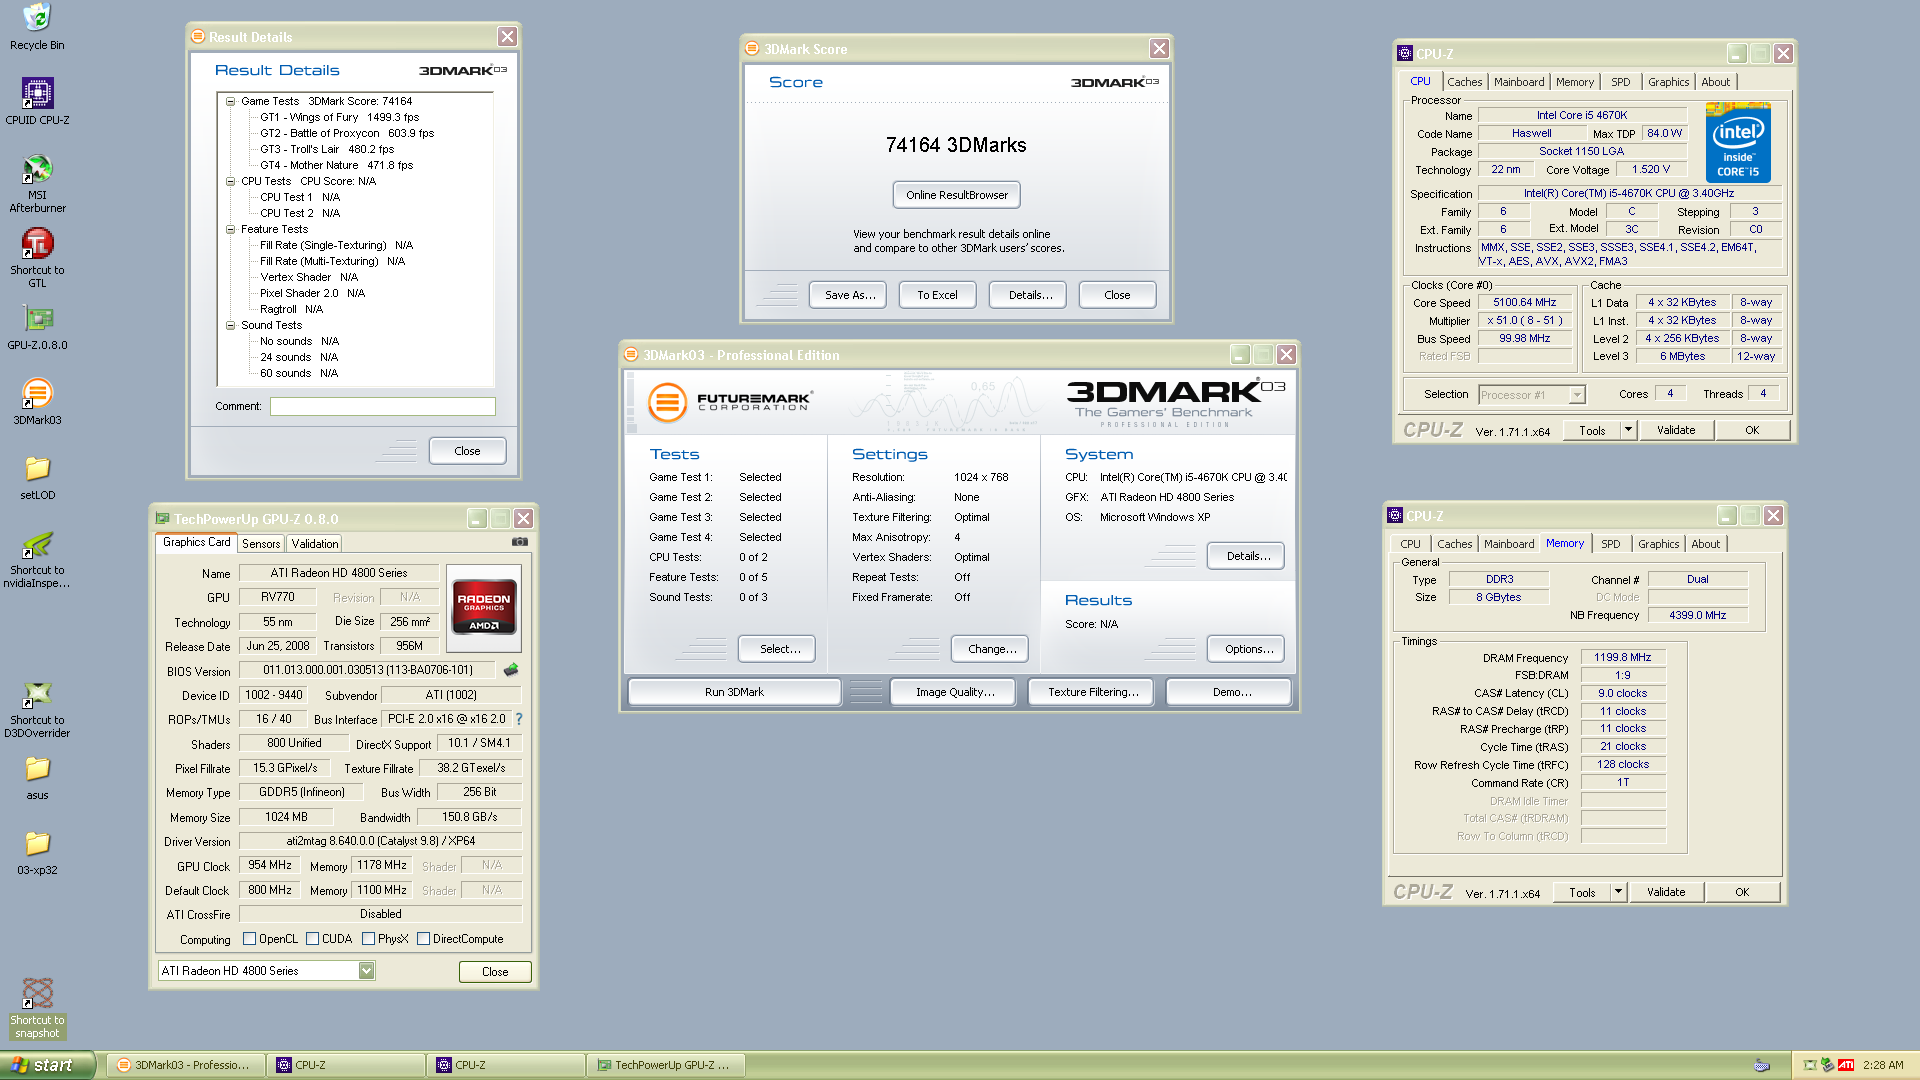Image resolution: width=1920 pixels, height=1080 pixels.
Task: Click Options button under Results
Action: [x=1247, y=649]
